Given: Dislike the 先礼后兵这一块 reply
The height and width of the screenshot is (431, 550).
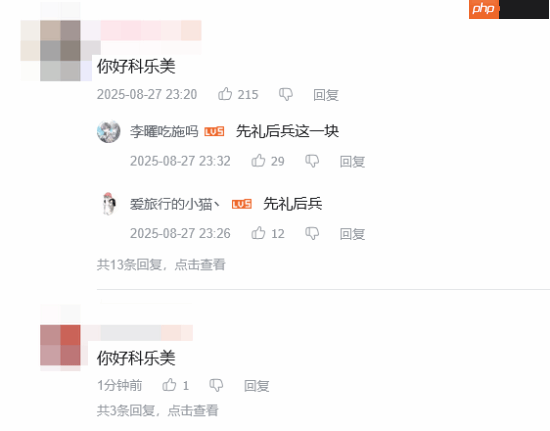Looking at the screenshot, I should coord(312,161).
